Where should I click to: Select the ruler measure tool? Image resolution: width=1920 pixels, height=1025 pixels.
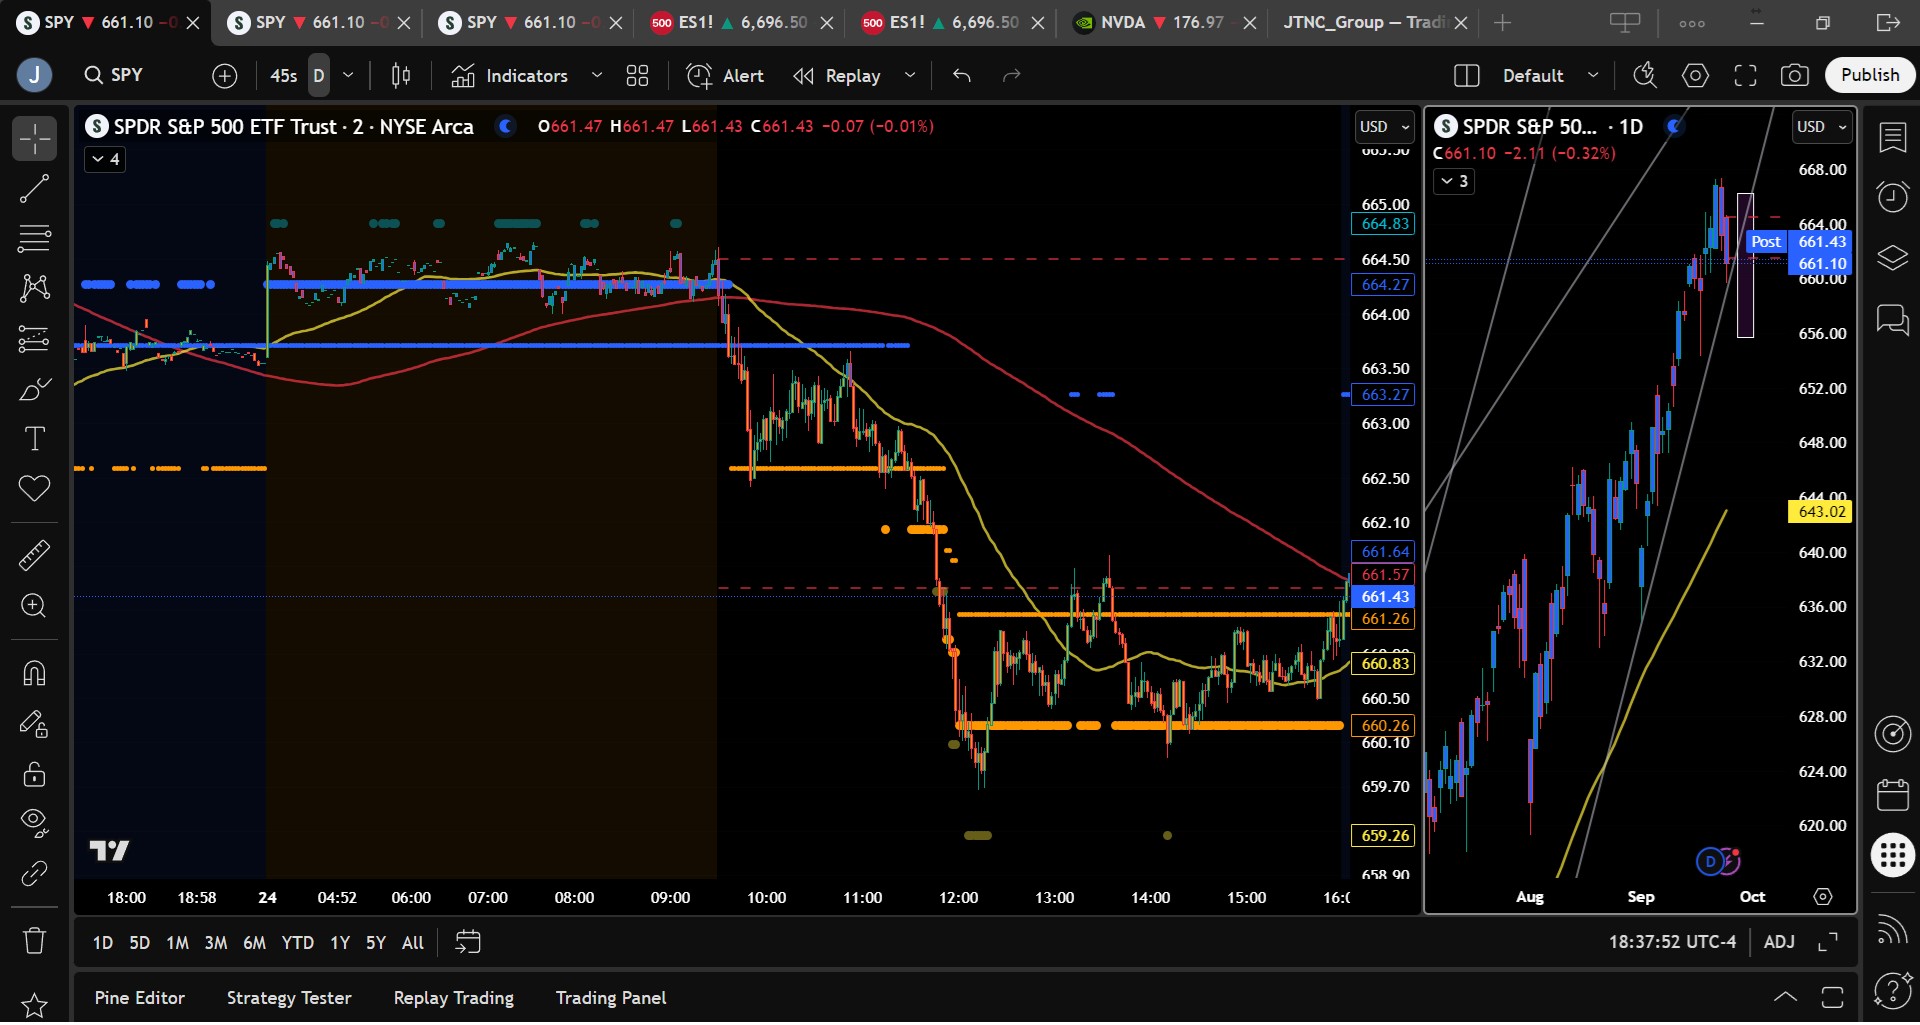point(34,555)
